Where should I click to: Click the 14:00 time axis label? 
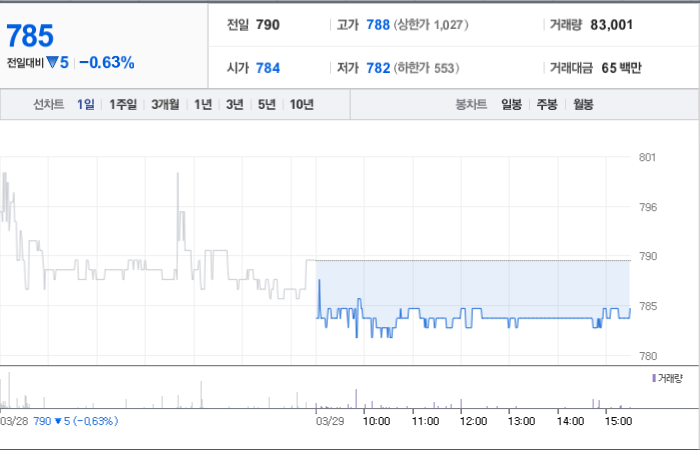pyautogui.click(x=570, y=421)
